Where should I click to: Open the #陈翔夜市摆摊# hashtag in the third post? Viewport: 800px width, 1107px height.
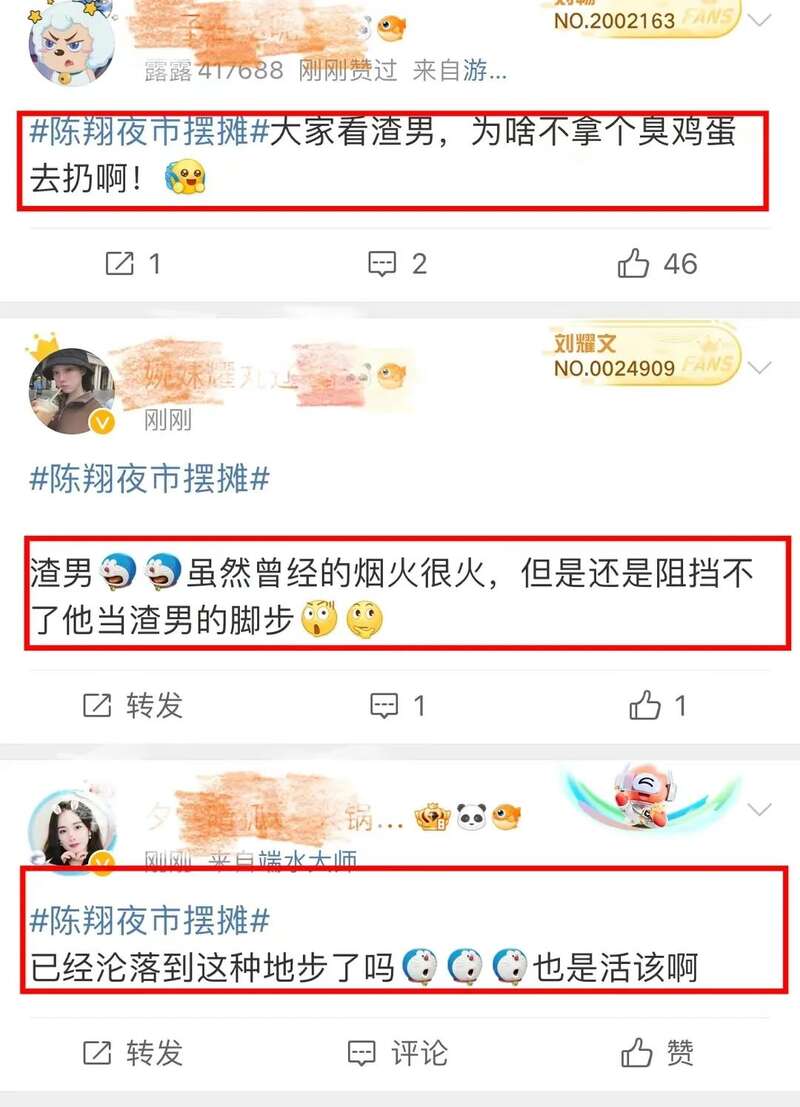150,921
